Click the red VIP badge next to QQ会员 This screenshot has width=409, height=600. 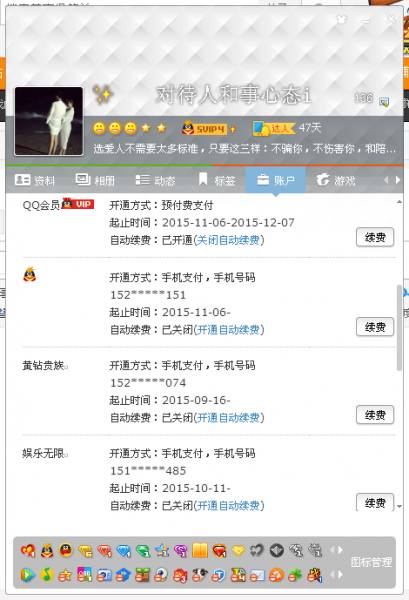click(78, 204)
